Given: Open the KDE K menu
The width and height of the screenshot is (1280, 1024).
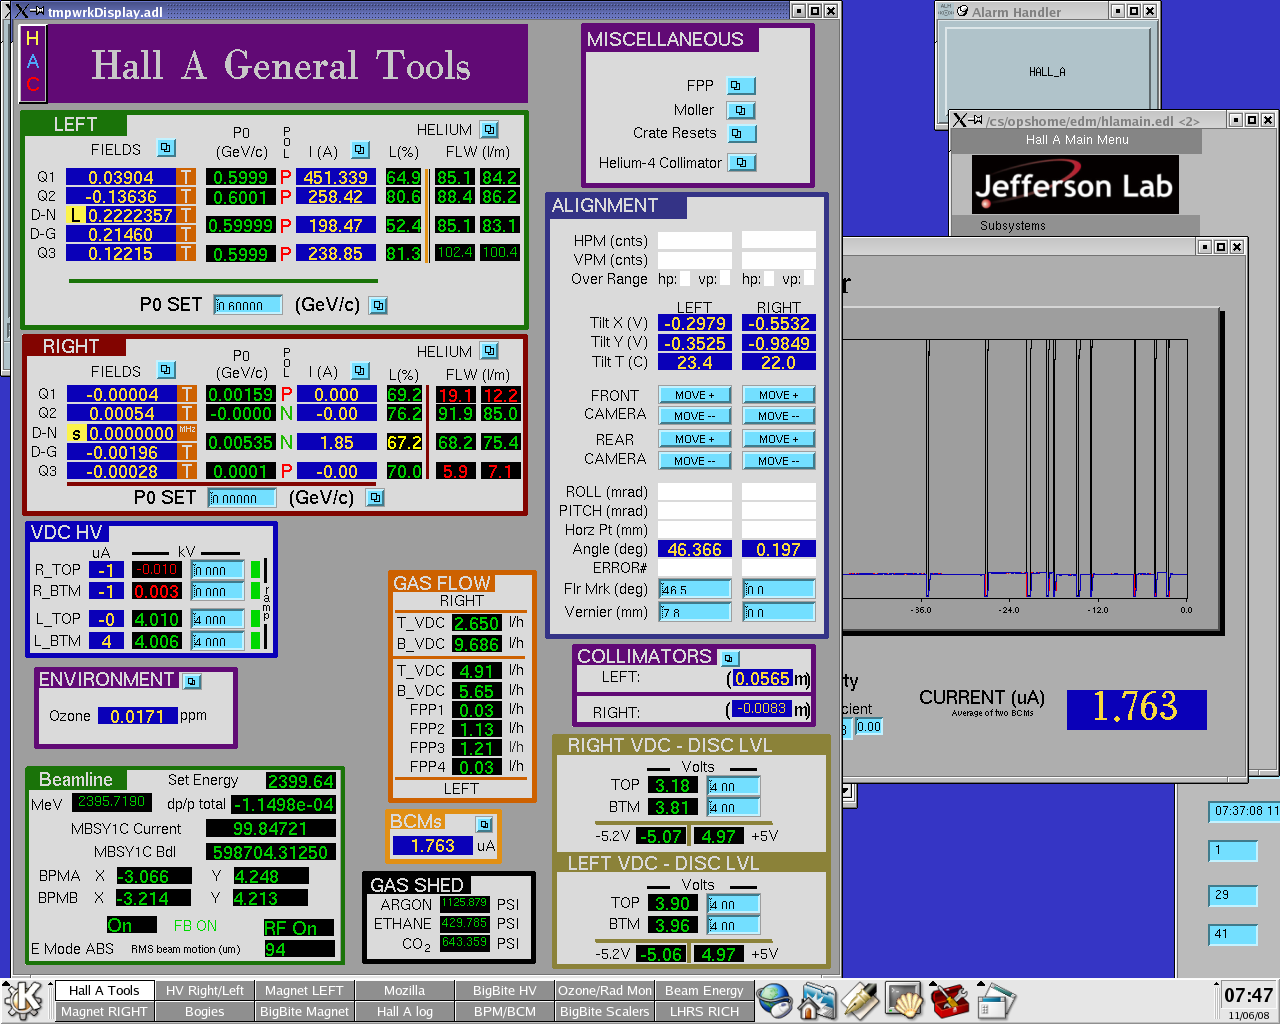Looking at the screenshot, I should (x=24, y=1000).
